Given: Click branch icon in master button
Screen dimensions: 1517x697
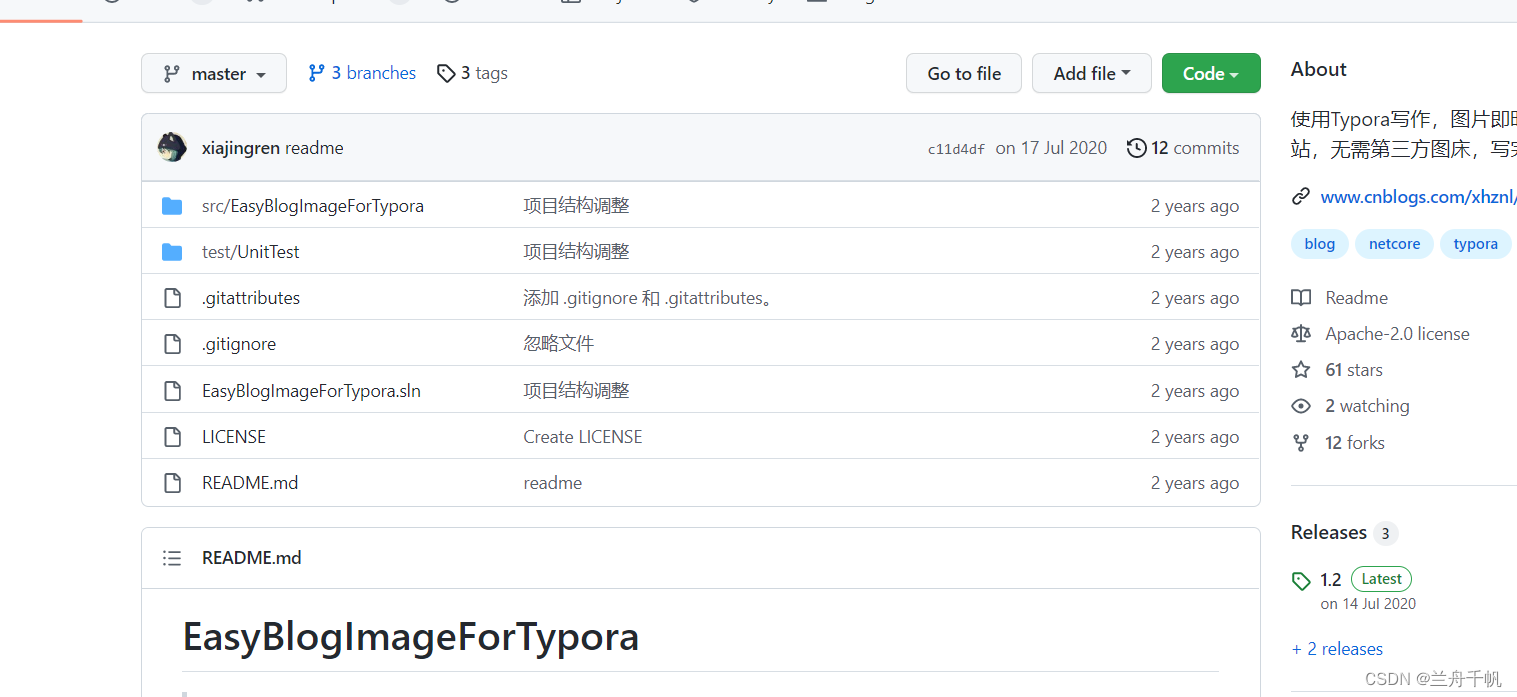Looking at the screenshot, I should [172, 73].
